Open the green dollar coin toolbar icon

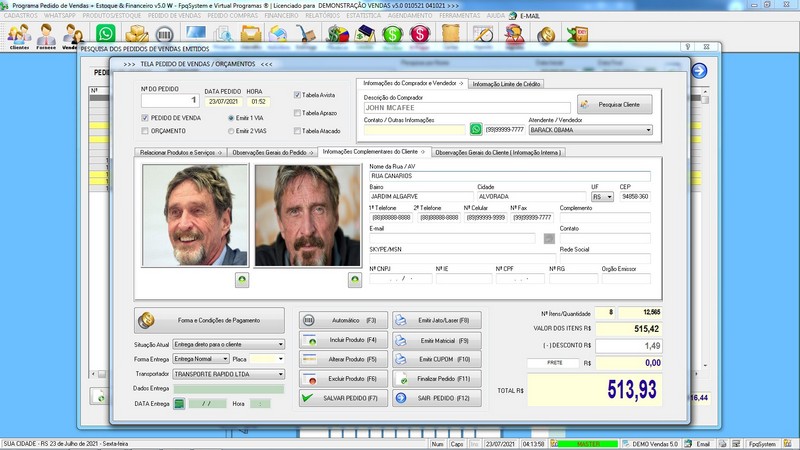click(392, 34)
